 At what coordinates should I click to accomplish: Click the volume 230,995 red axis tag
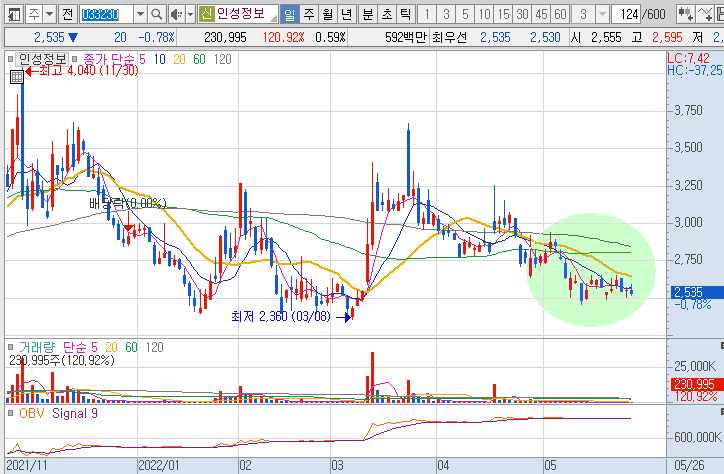pyautogui.click(x=695, y=384)
